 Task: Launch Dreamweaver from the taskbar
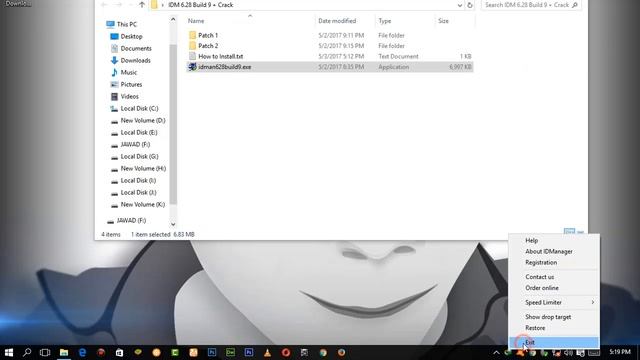tap(230, 352)
